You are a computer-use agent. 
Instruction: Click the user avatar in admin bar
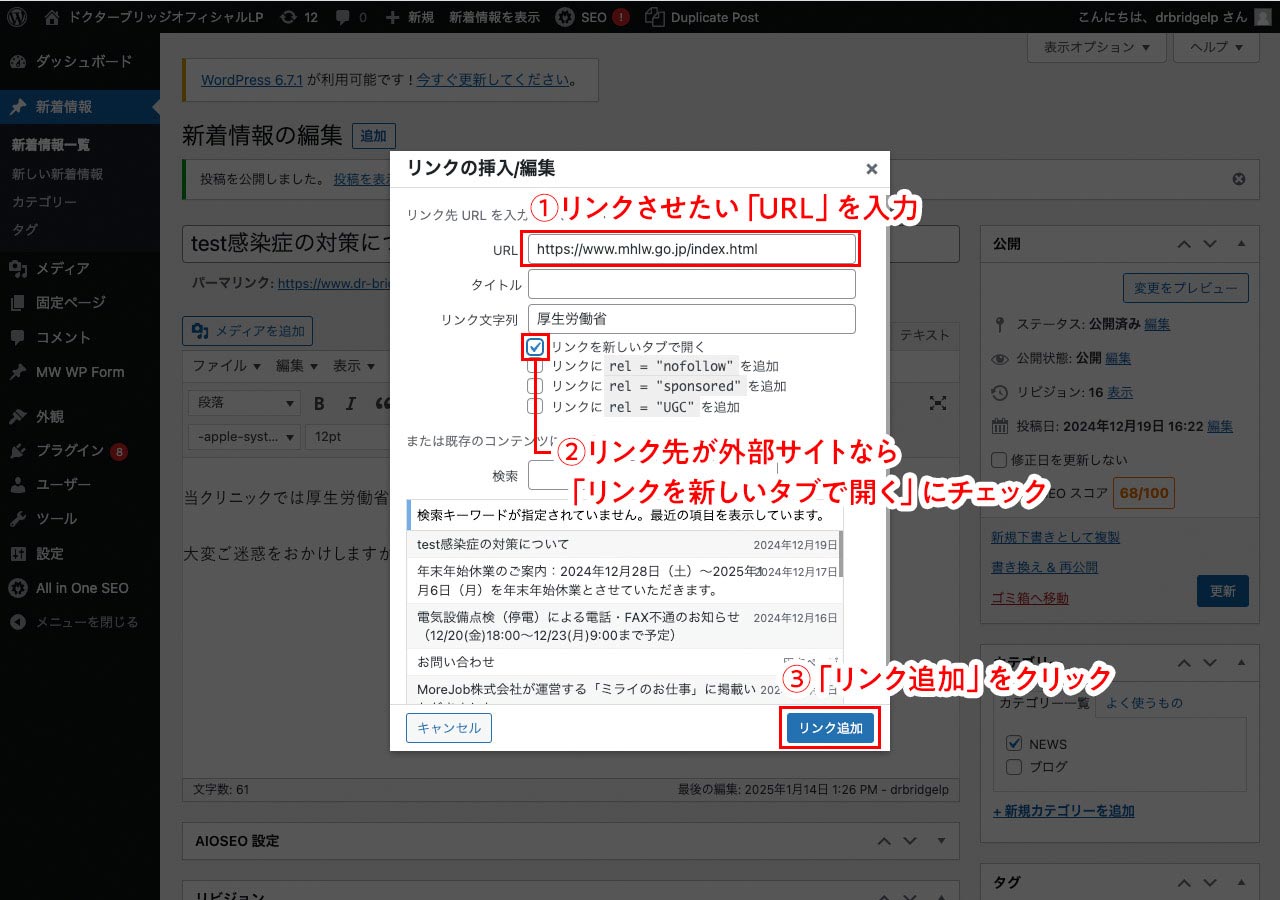1262,17
